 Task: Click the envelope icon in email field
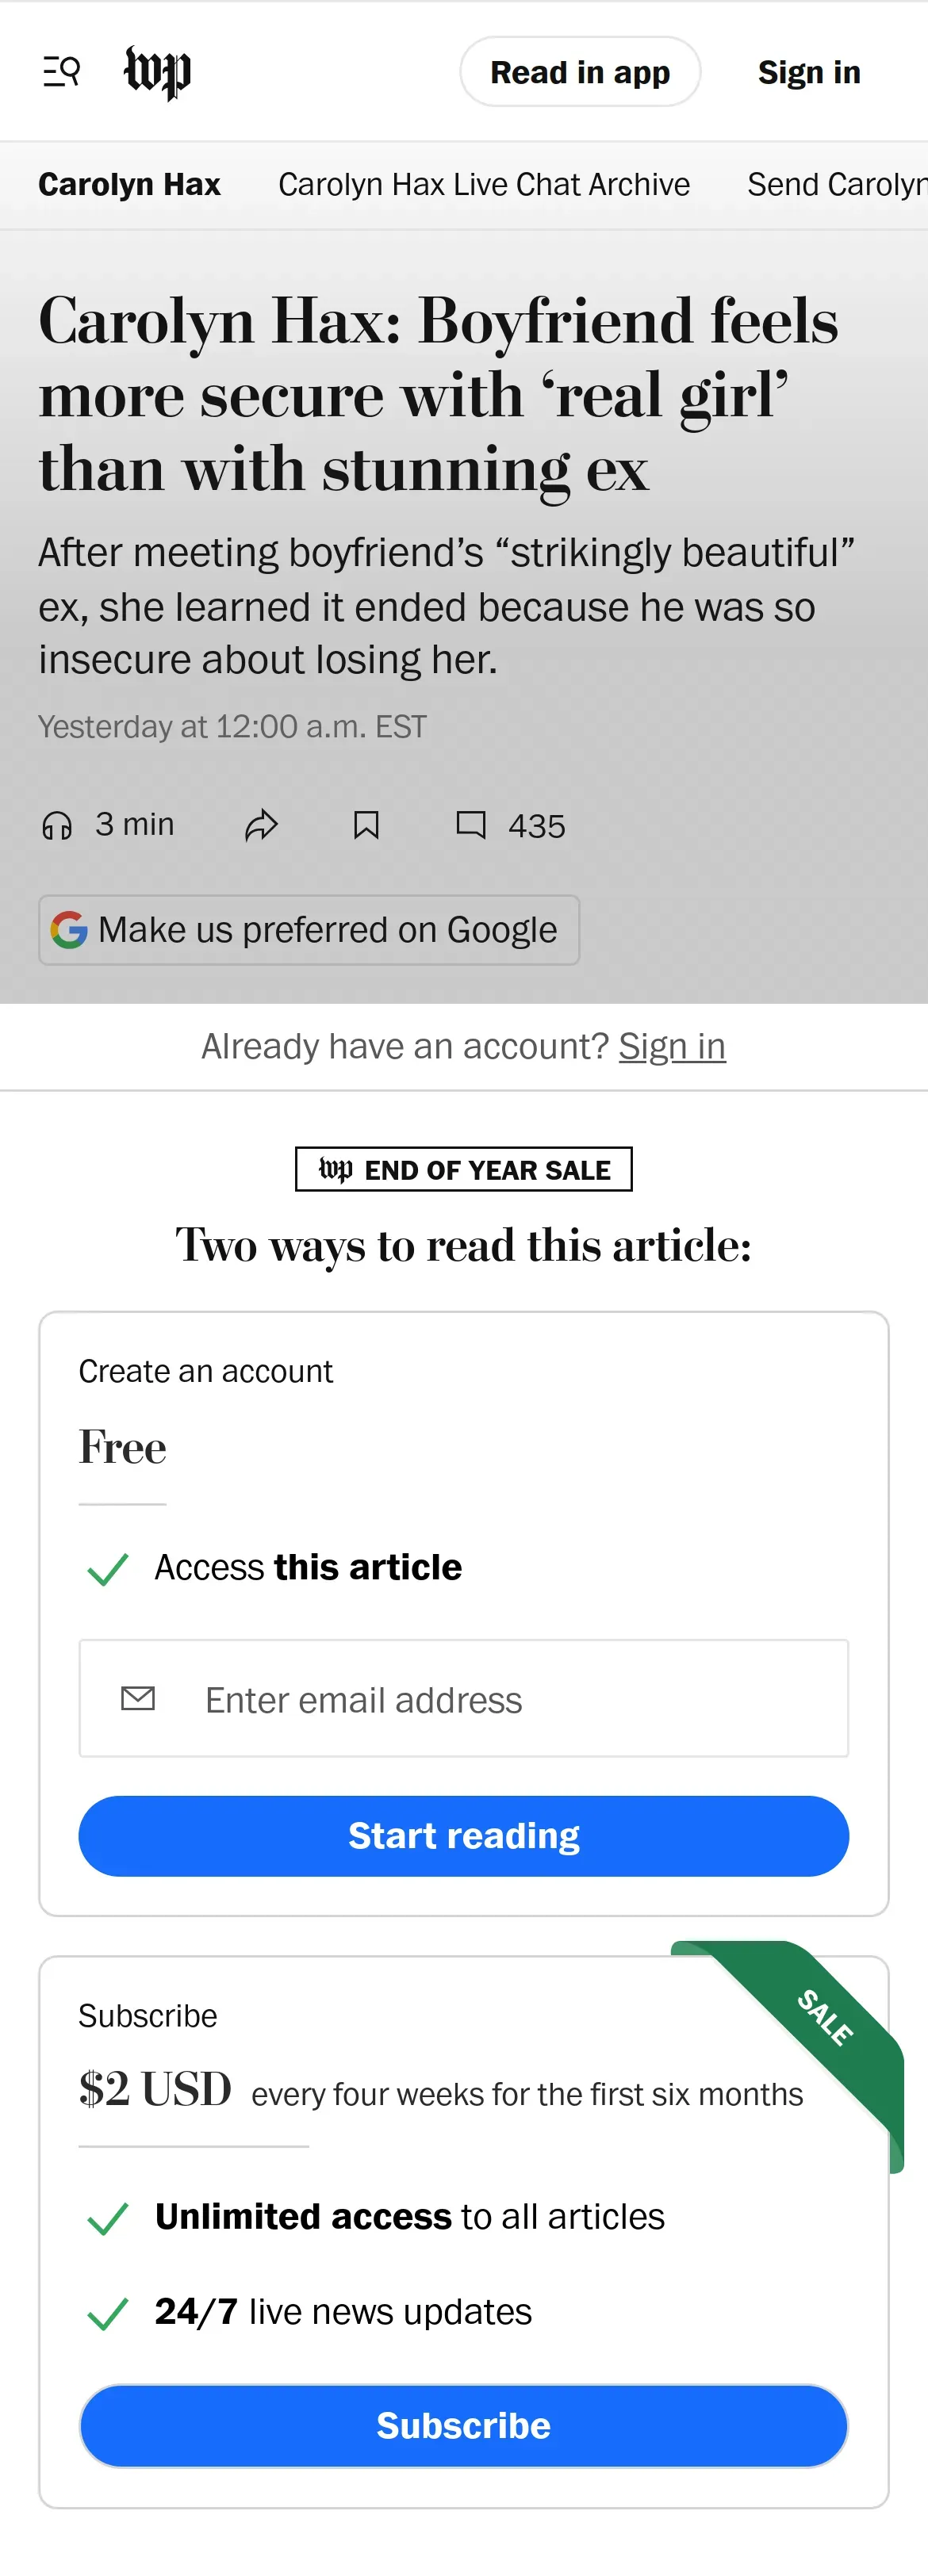[138, 1698]
